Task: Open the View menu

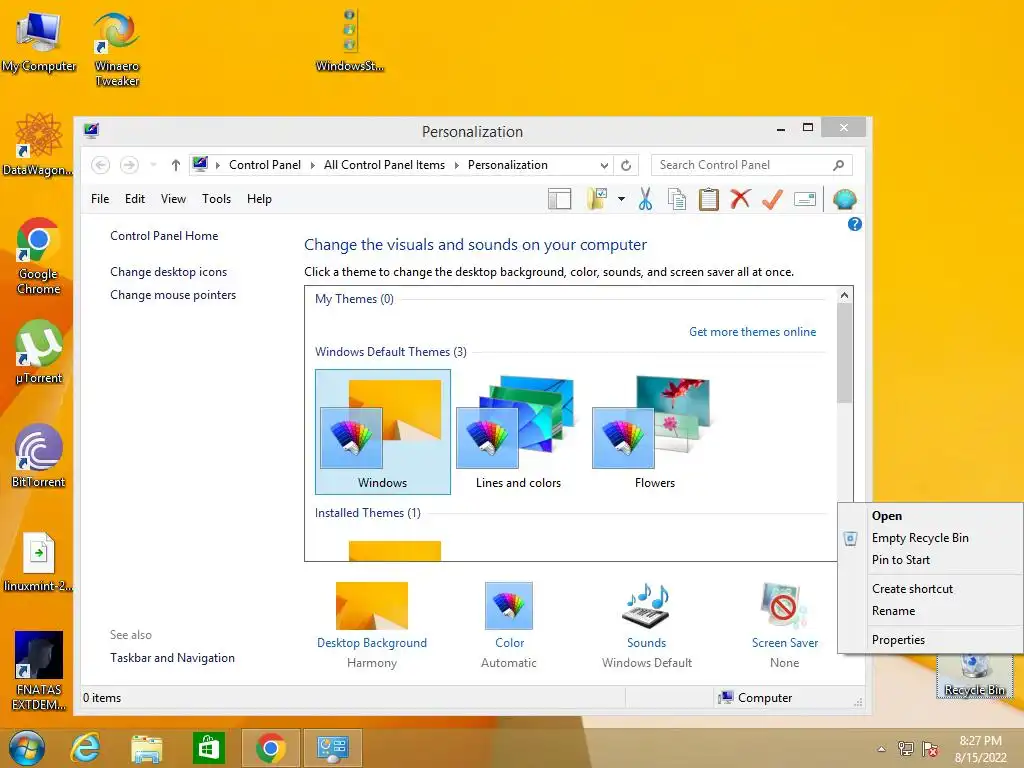Action: point(173,199)
